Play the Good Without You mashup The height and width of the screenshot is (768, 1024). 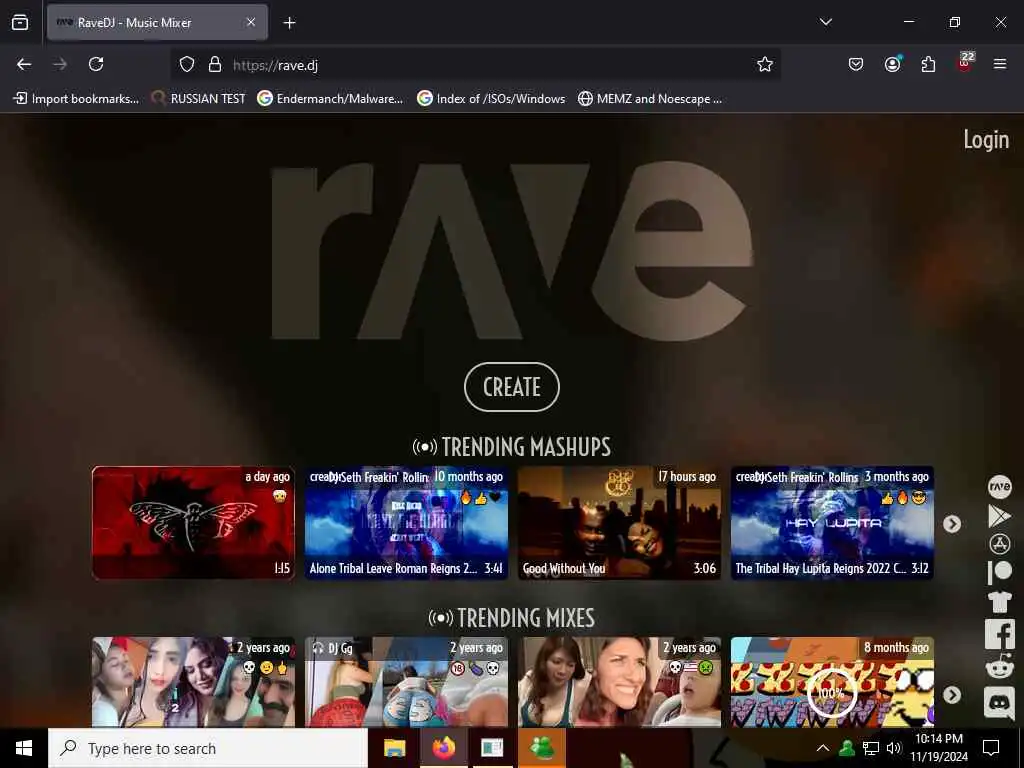point(619,522)
